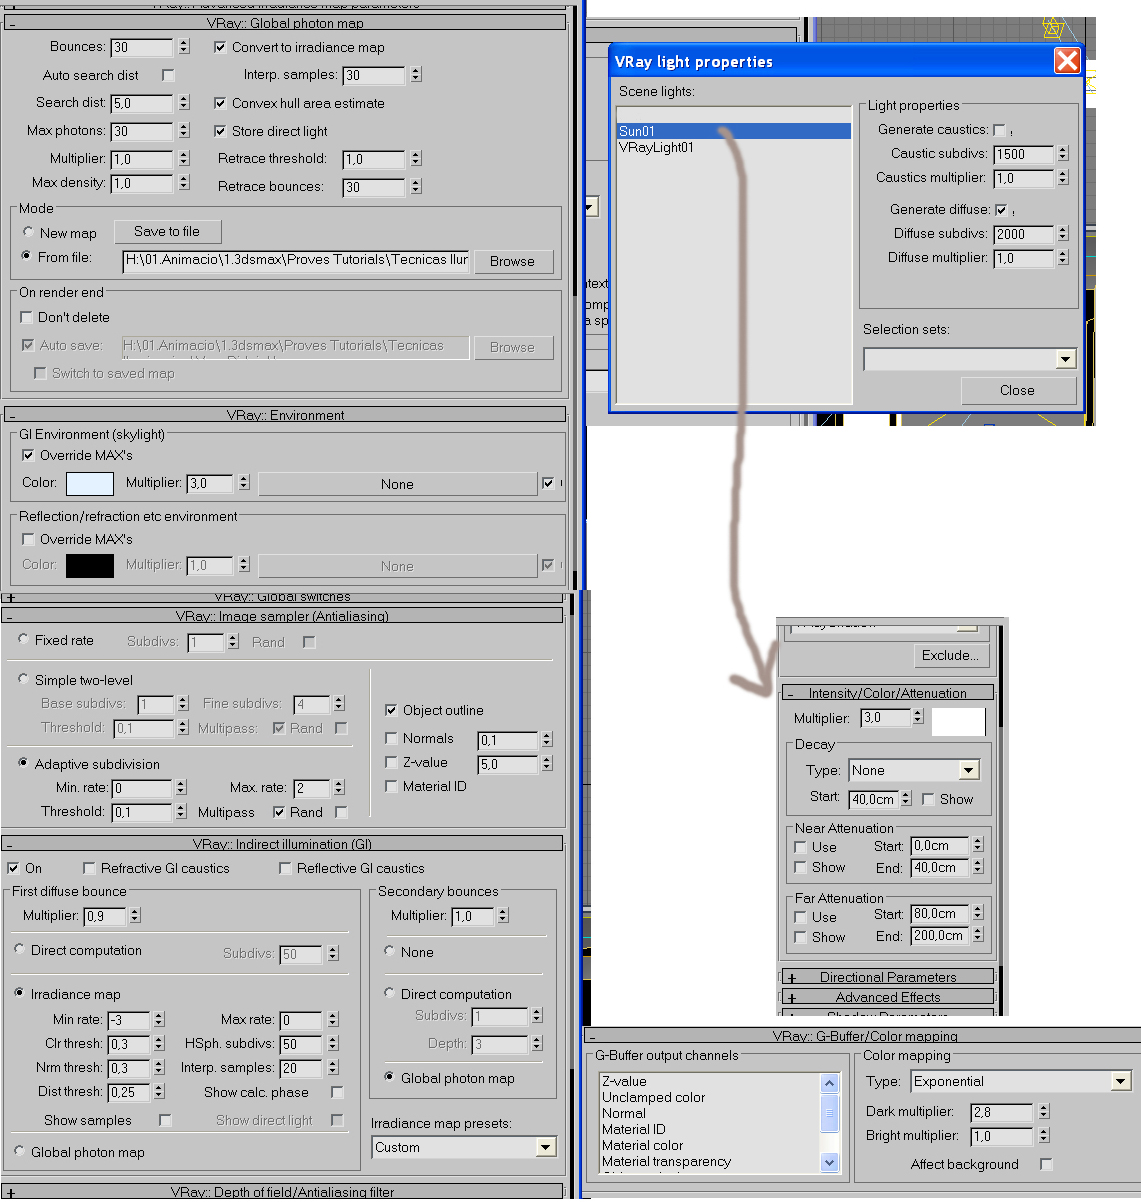The height and width of the screenshot is (1202, 1141).
Task: Toggle Convert to irradiance map checkbox
Action: coord(220,47)
